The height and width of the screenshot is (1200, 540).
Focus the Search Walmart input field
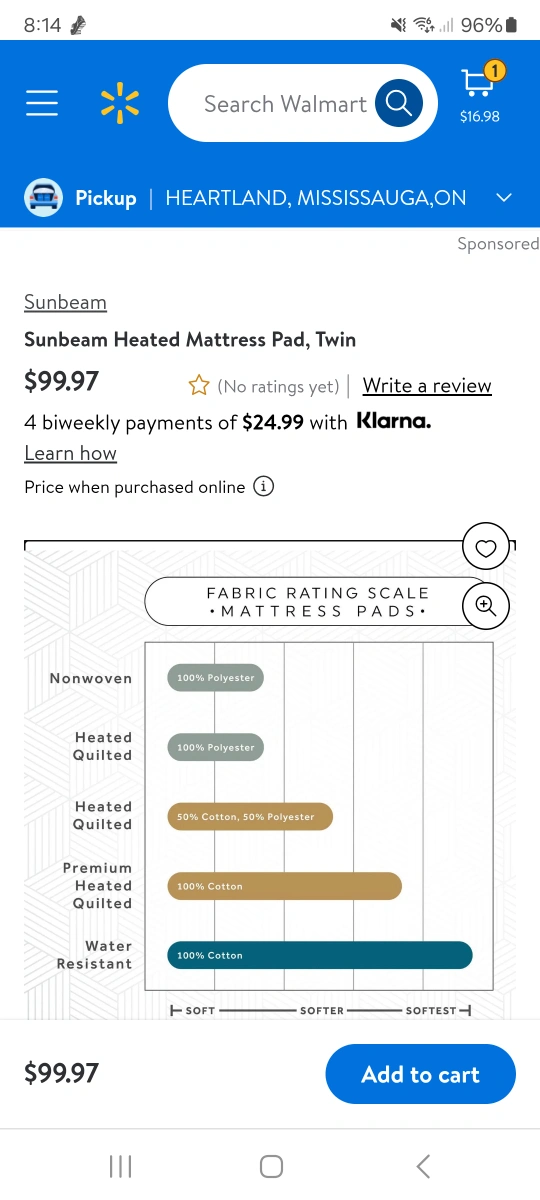[285, 103]
